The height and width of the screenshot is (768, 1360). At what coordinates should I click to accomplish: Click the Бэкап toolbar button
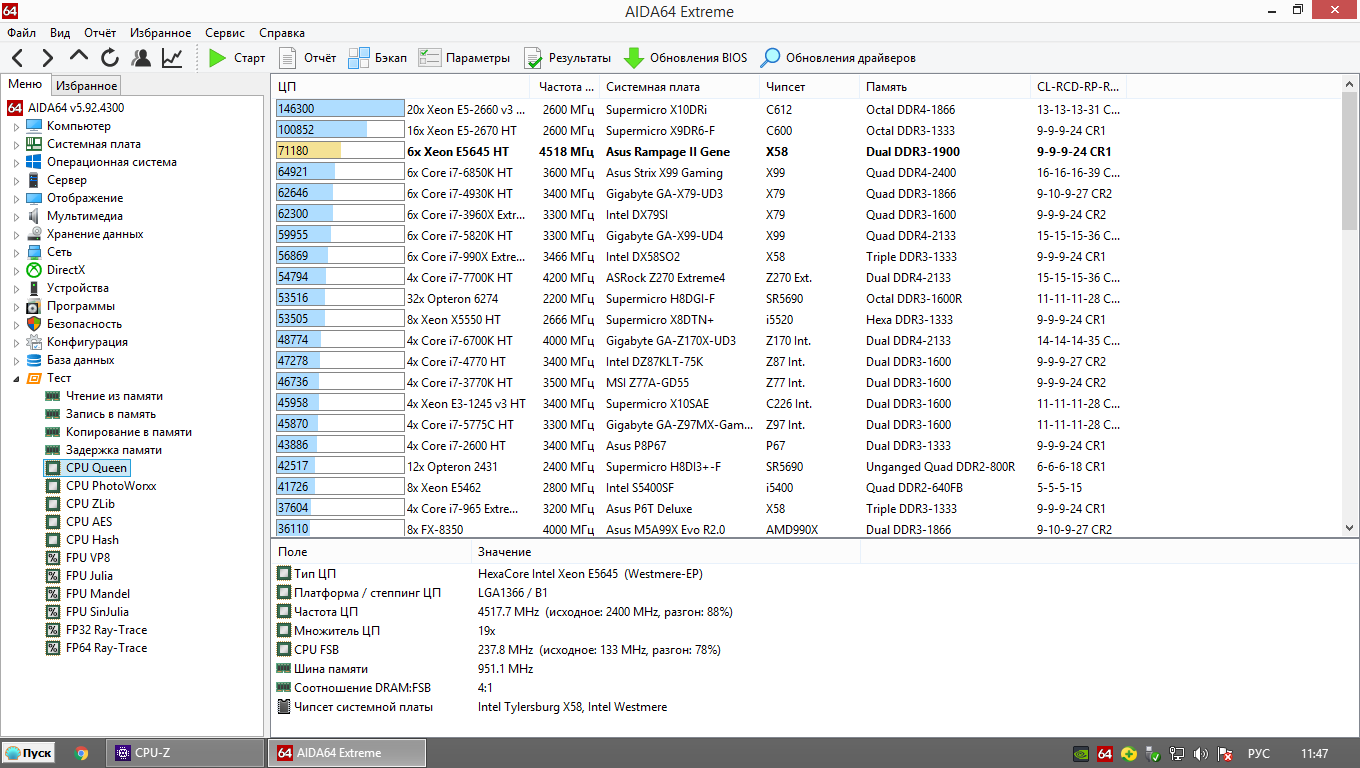377,58
